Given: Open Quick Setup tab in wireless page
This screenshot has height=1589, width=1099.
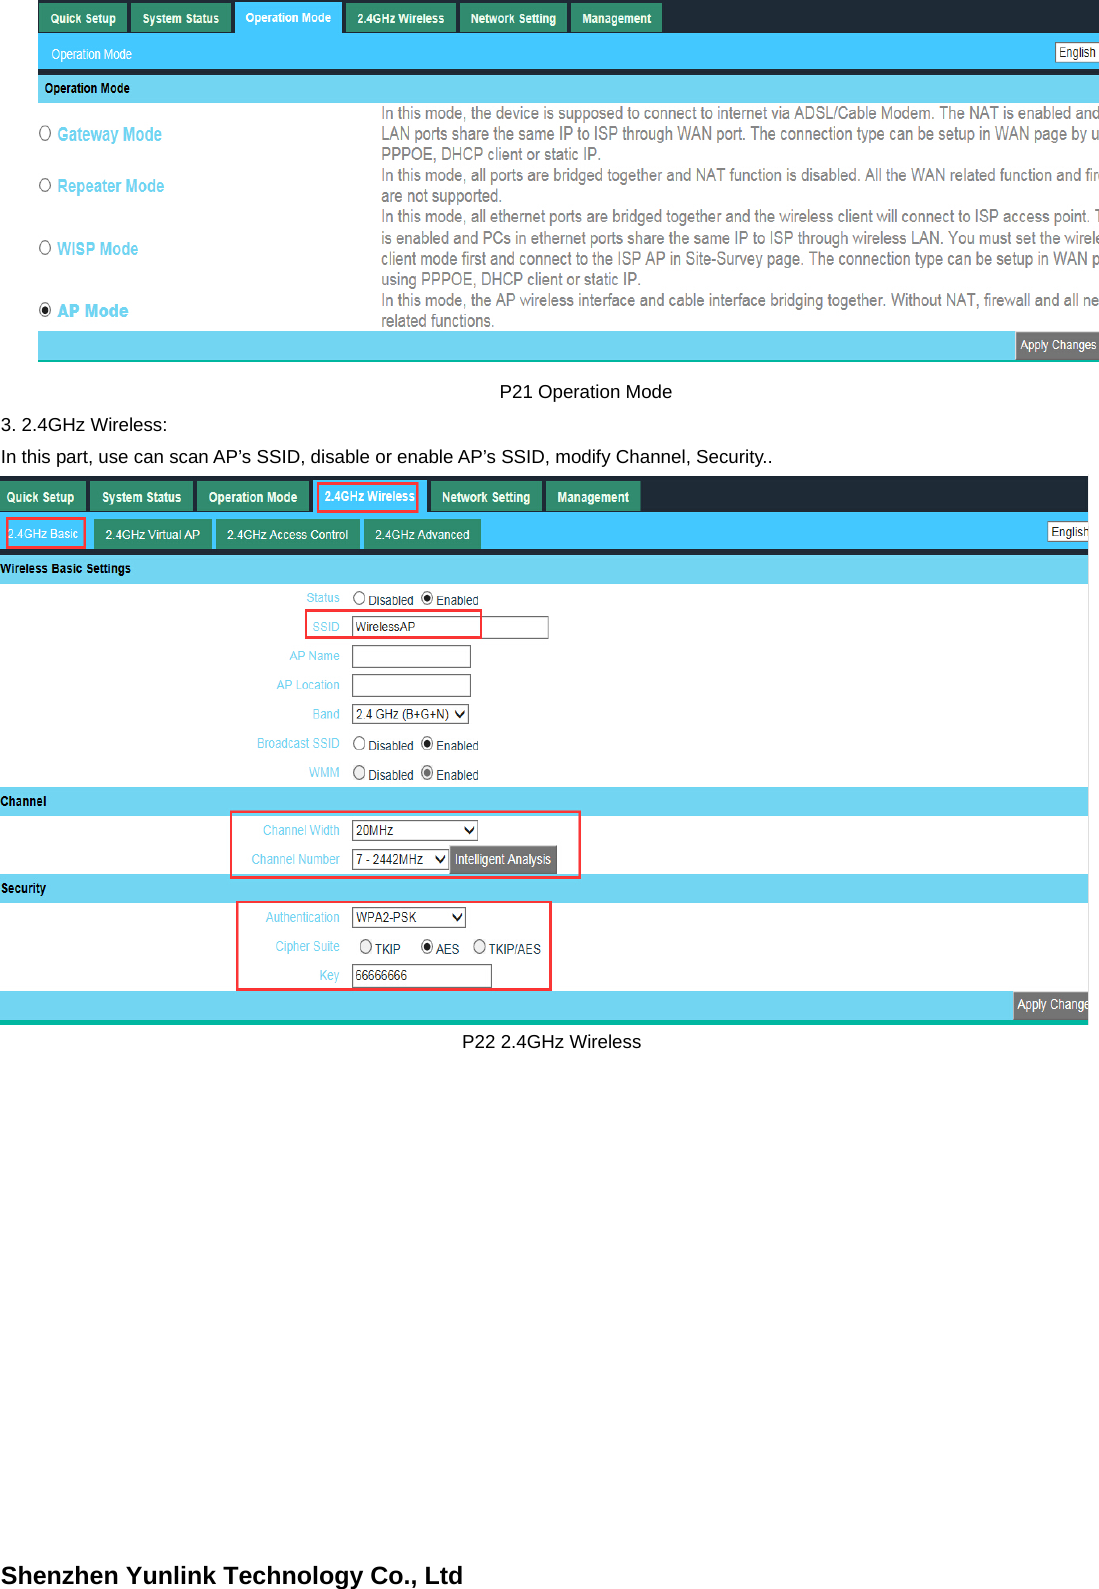Looking at the screenshot, I should pyautogui.click(x=41, y=497).
